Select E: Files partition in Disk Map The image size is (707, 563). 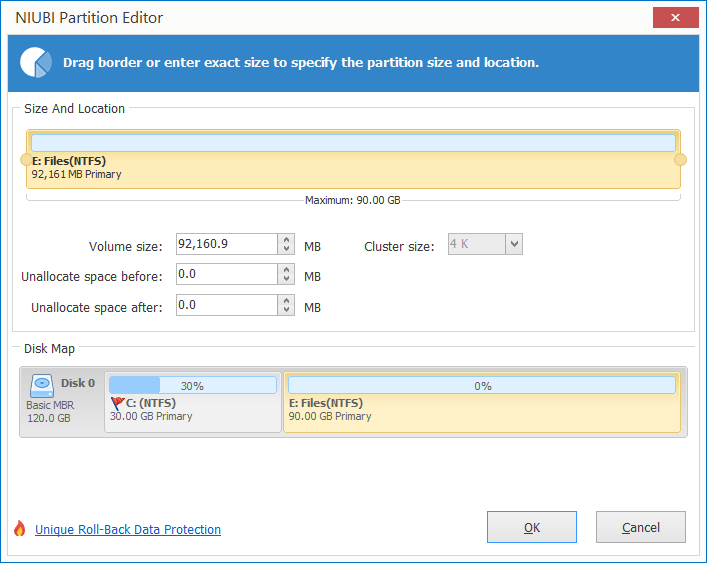(x=482, y=402)
